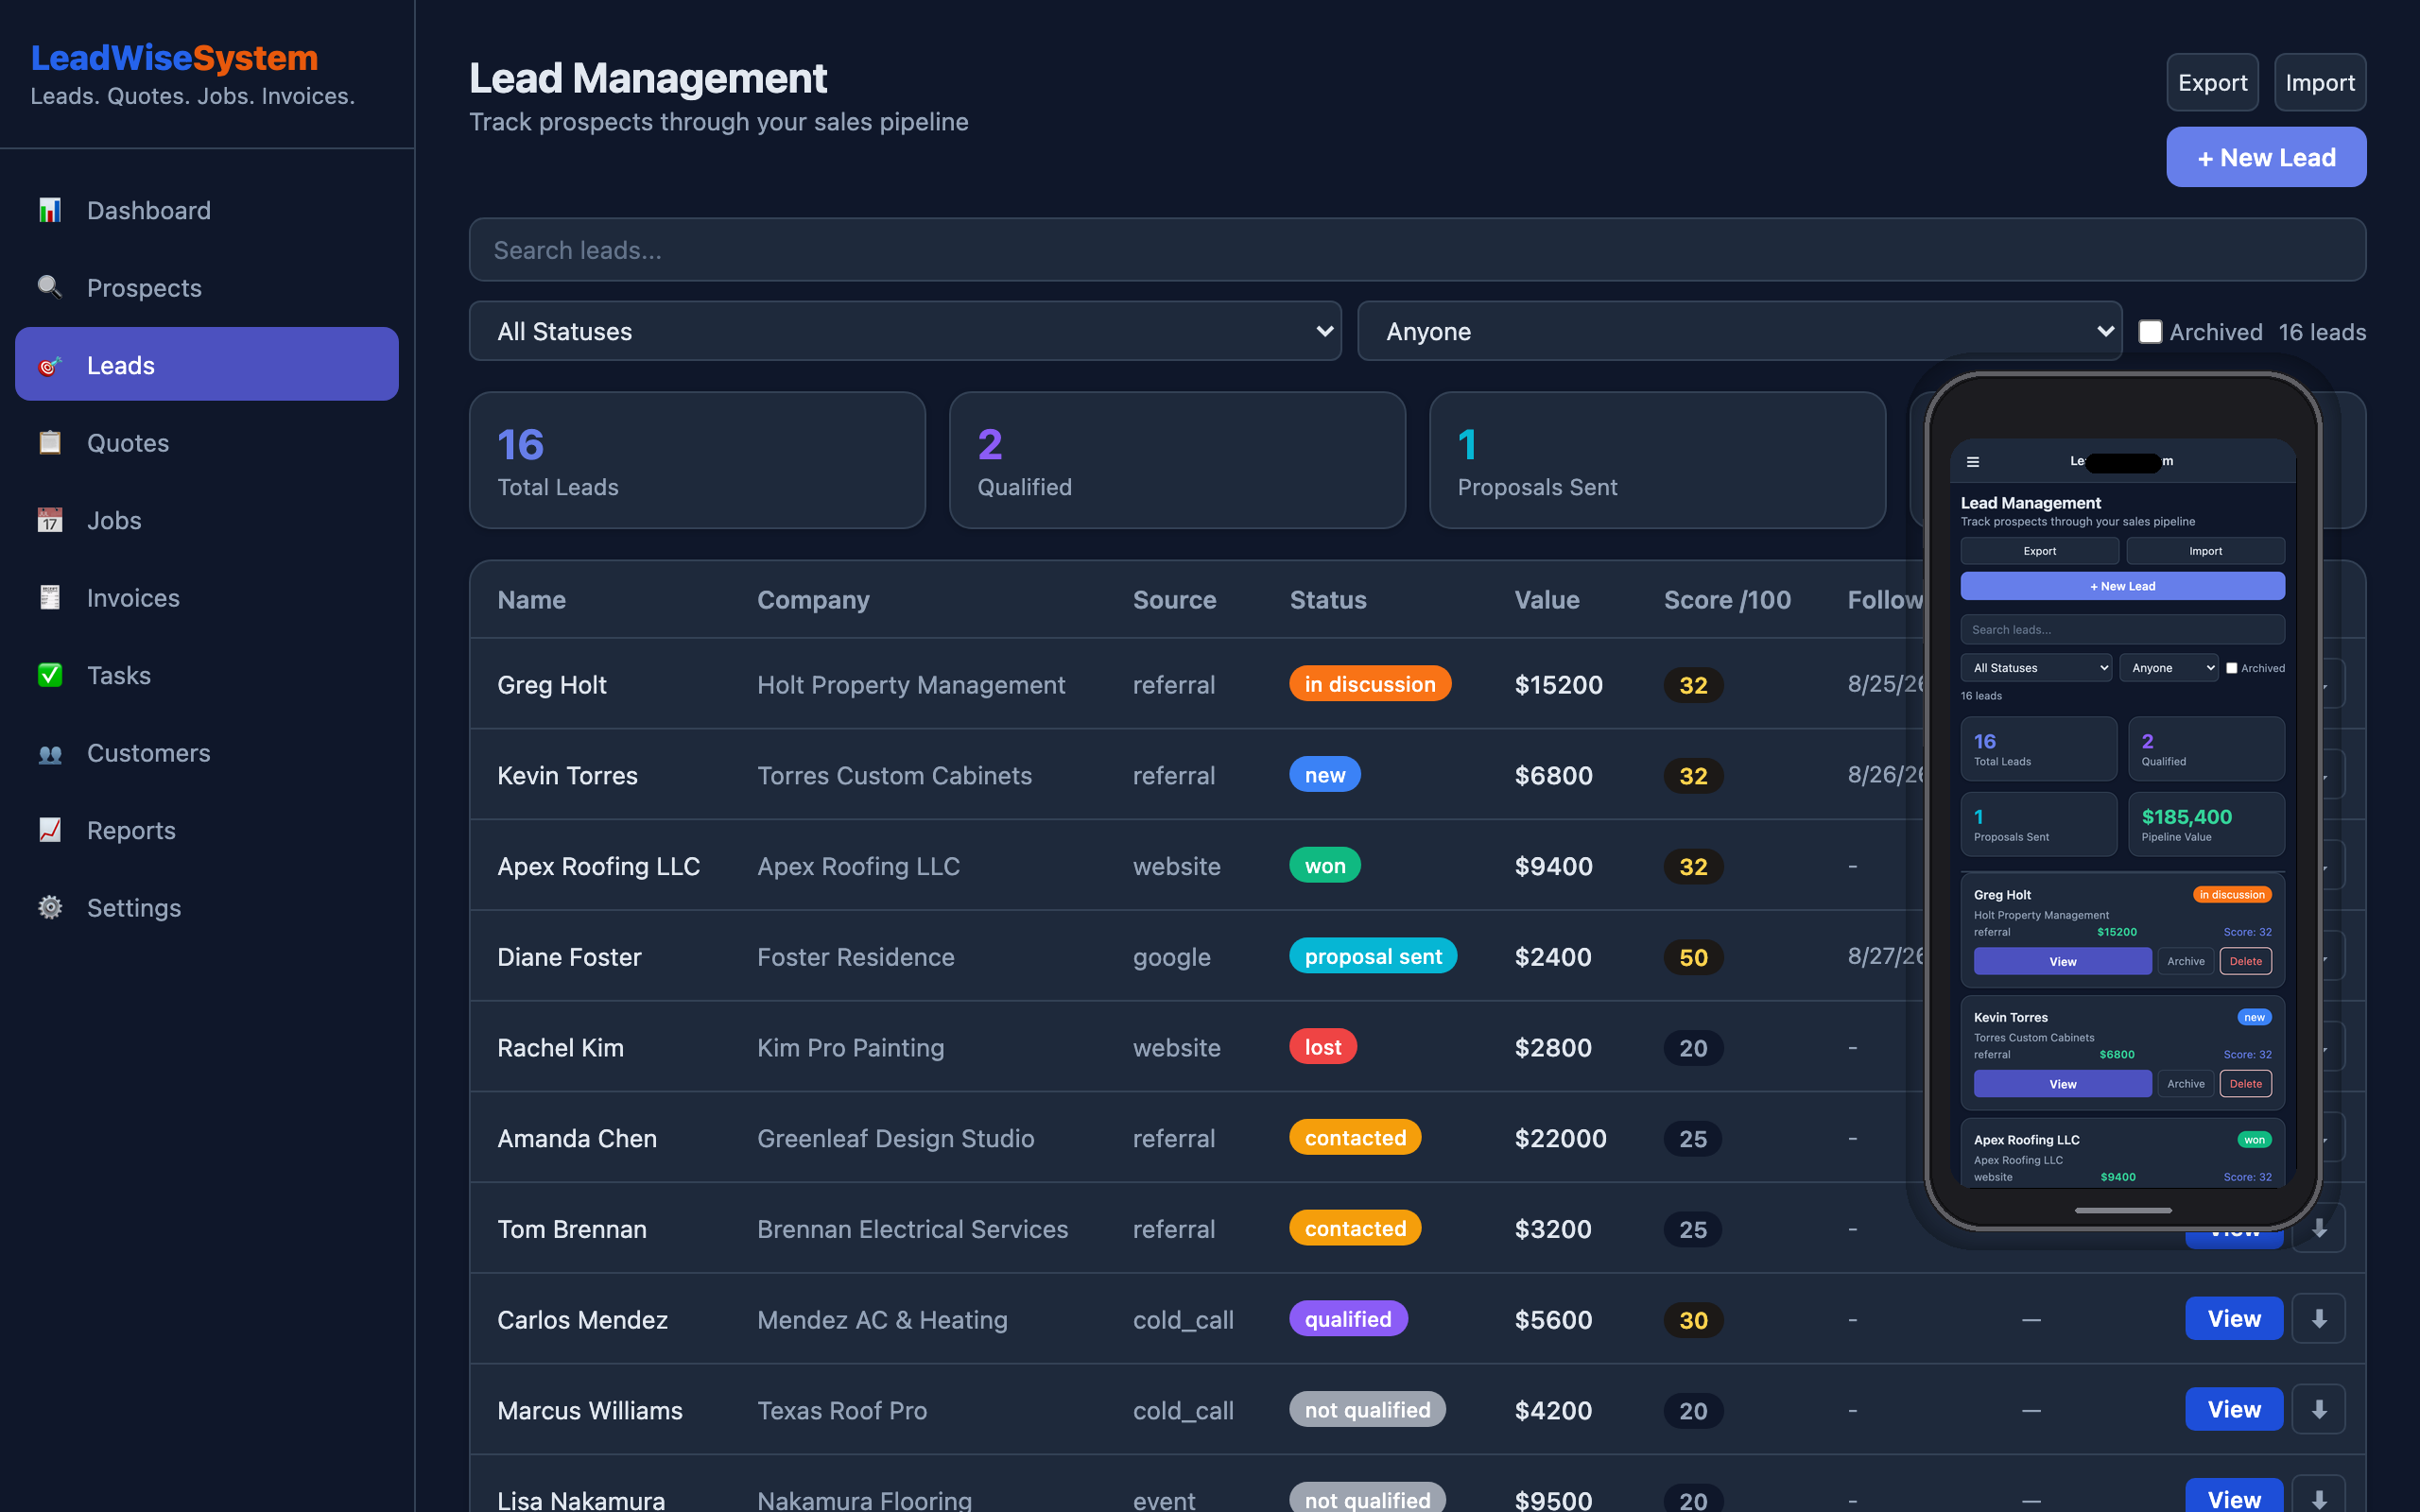Screen dimensions: 2420x1512
Task: Click score 50 badge for Diane Foster
Action: 1693,957
